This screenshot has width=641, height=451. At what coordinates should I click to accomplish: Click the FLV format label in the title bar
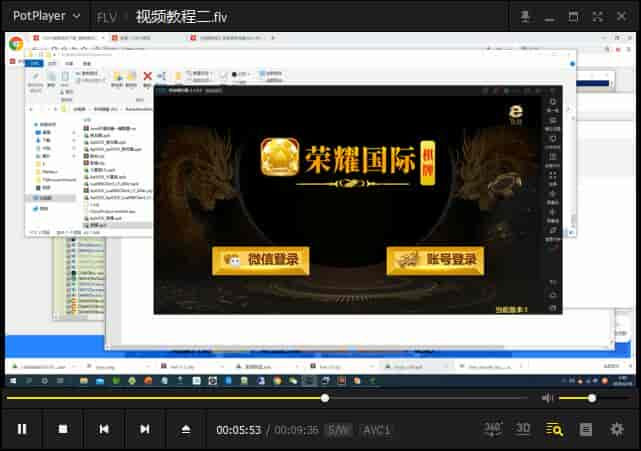(107, 17)
